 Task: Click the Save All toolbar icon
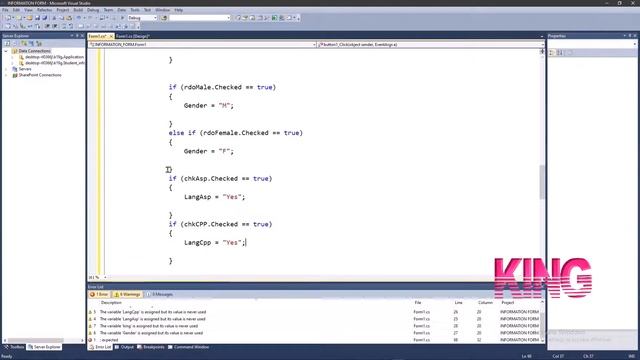44,18
